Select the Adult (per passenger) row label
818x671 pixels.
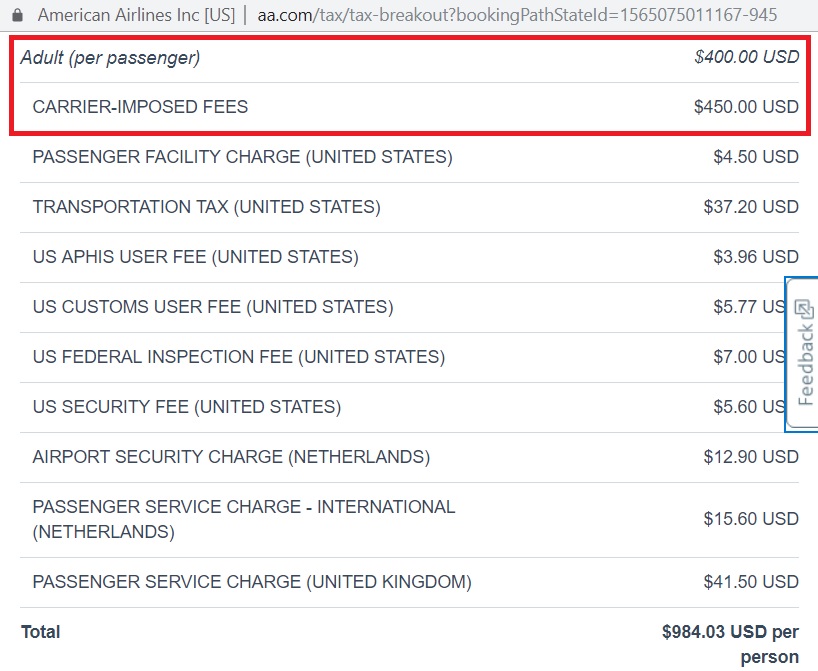click(110, 58)
